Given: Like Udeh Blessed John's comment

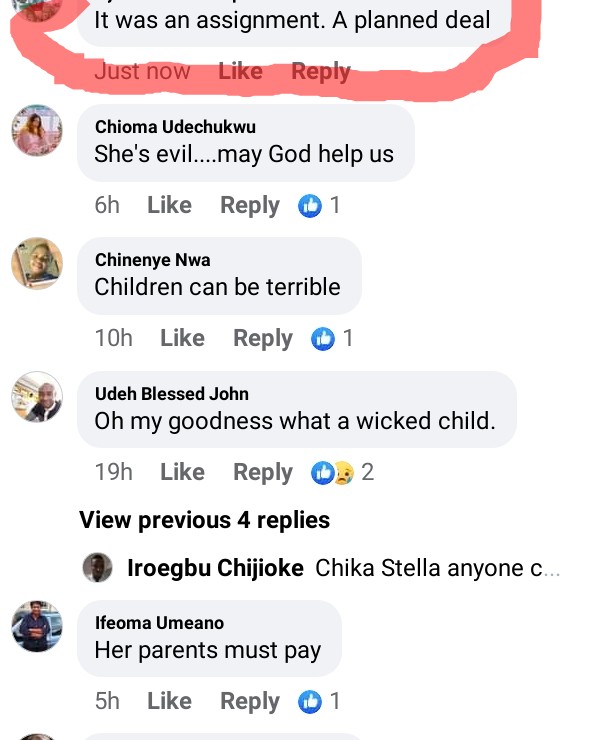Looking at the screenshot, I should (182, 472).
